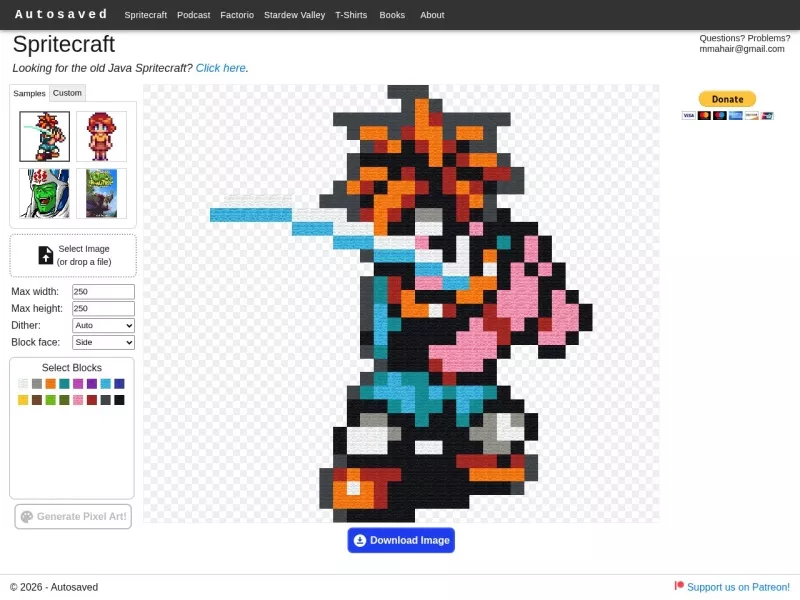The width and height of the screenshot is (800, 600).
Task: Open the Stardew Valley page
Action: [294, 15]
